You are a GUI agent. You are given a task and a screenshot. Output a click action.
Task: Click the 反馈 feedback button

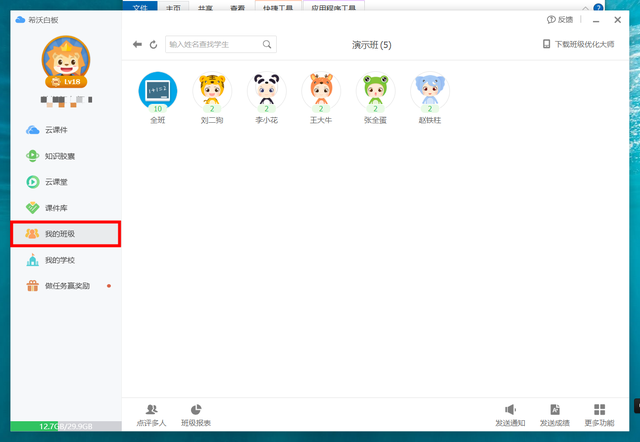pyautogui.click(x=560, y=20)
